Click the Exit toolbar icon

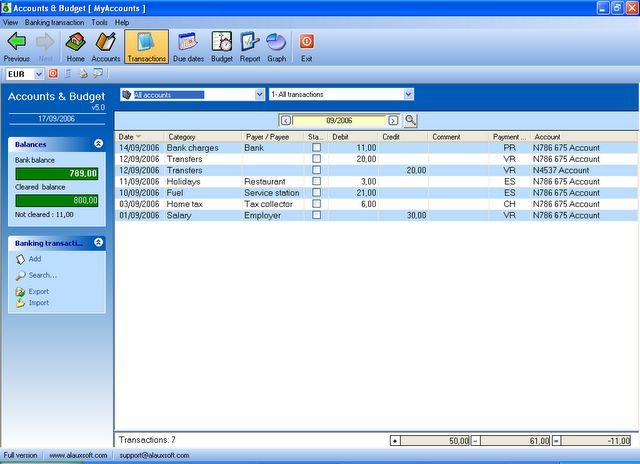click(307, 46)
